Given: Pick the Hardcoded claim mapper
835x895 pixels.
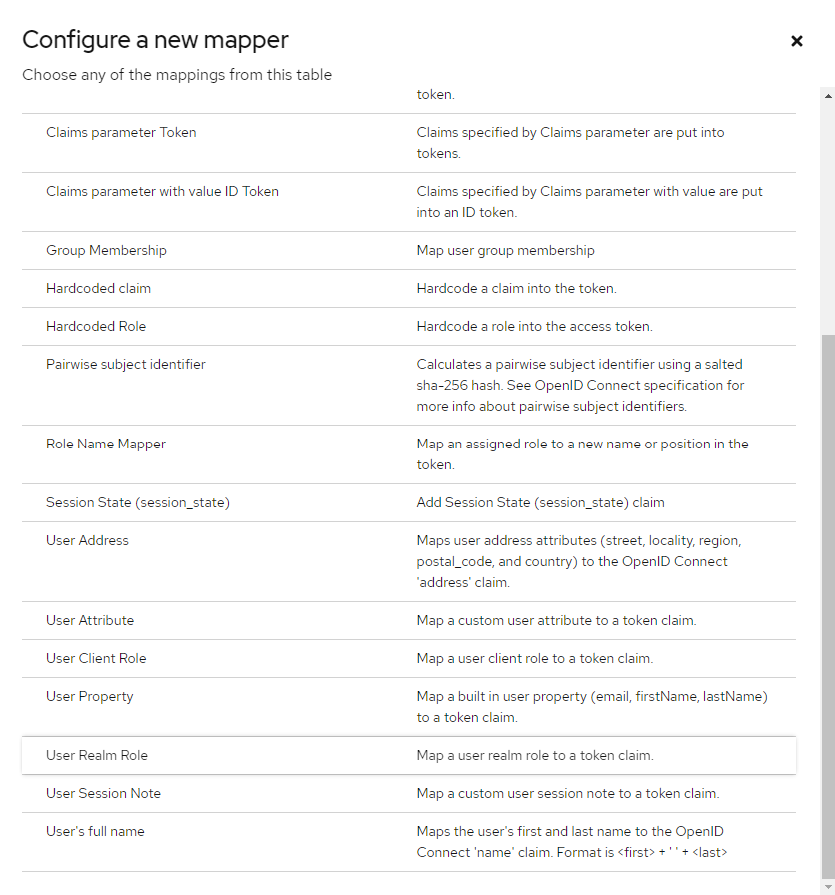Looking at the screenshot, I should (x=98, y=289).
